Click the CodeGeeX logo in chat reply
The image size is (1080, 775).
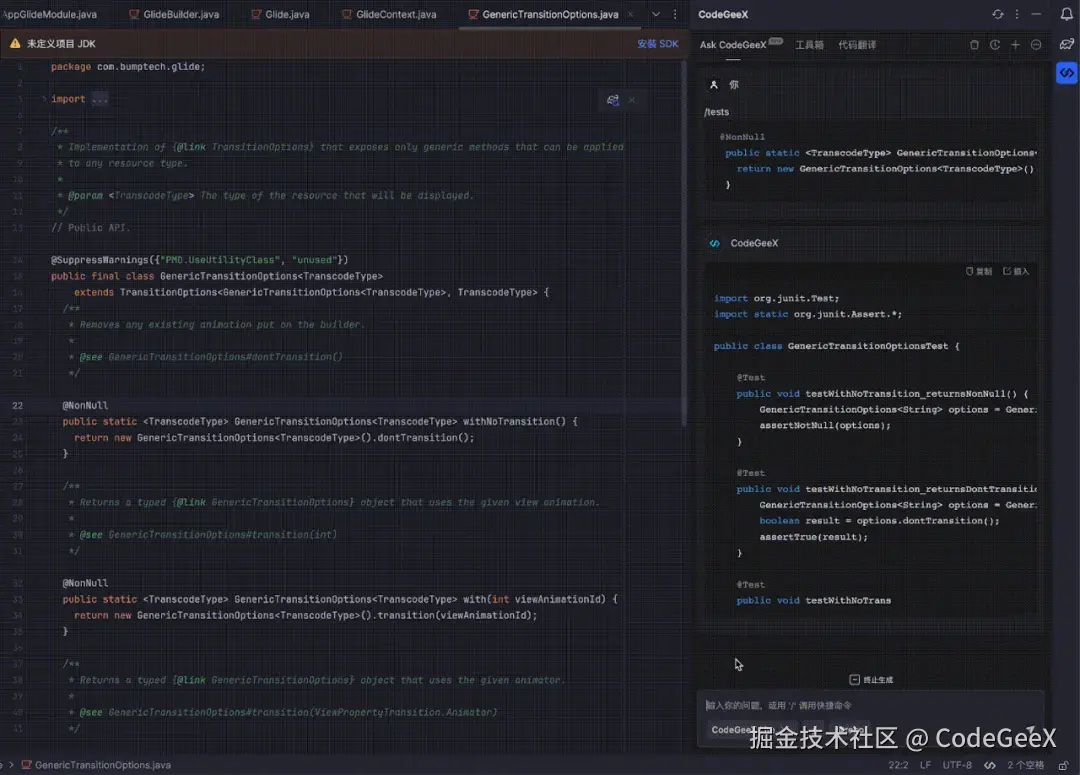click(x=714, y=243)
